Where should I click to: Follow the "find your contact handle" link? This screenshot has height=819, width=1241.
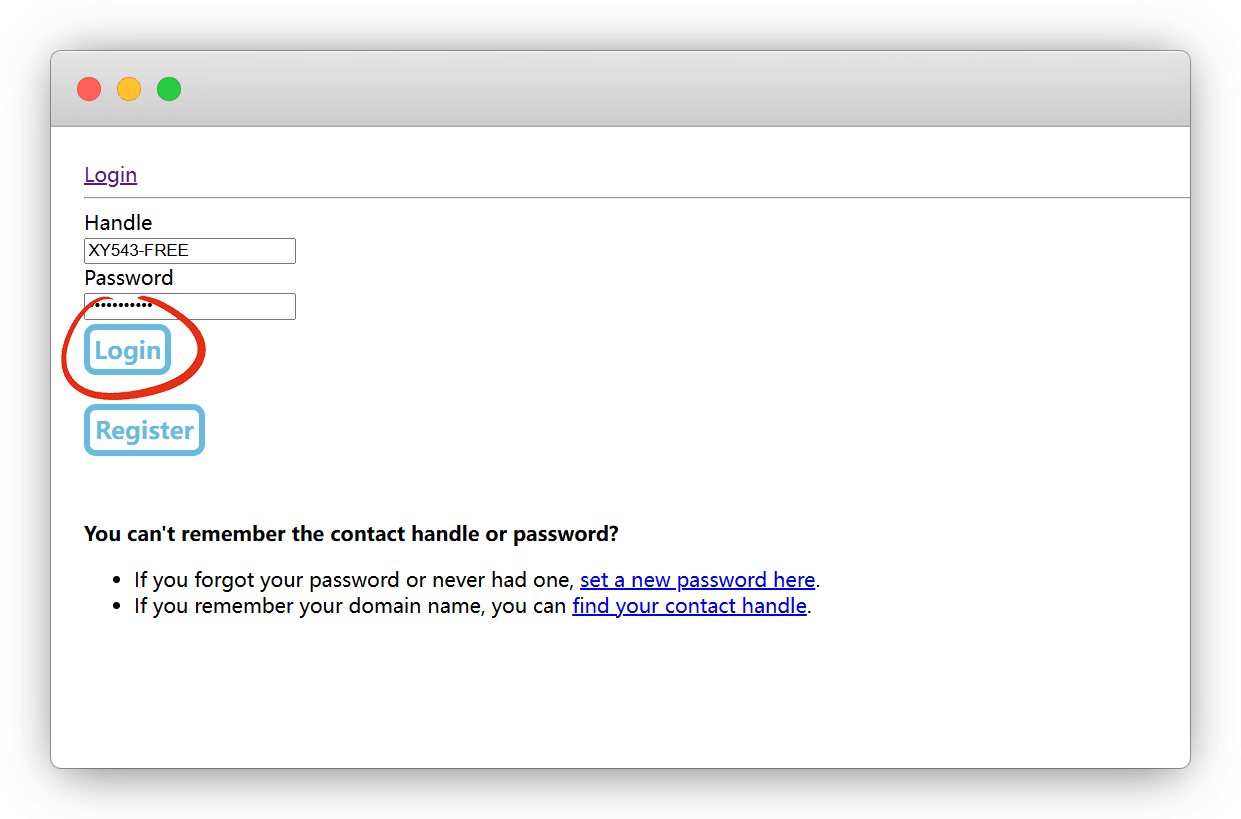[689, 606]
